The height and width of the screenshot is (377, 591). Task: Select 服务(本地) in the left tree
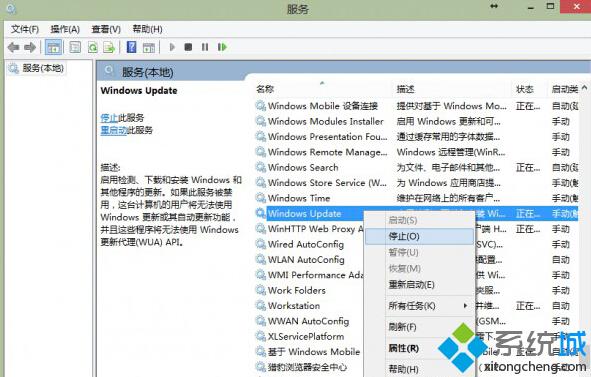tap(43, 68)
